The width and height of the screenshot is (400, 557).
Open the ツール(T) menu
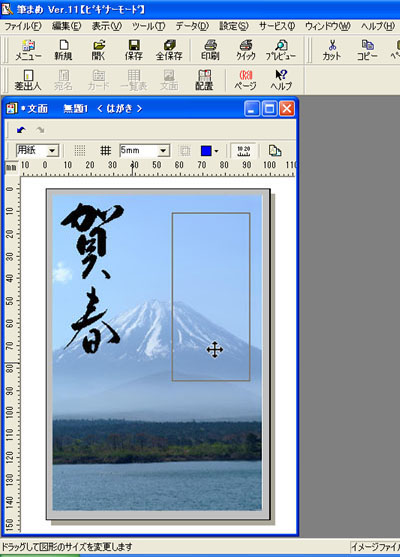148,26
